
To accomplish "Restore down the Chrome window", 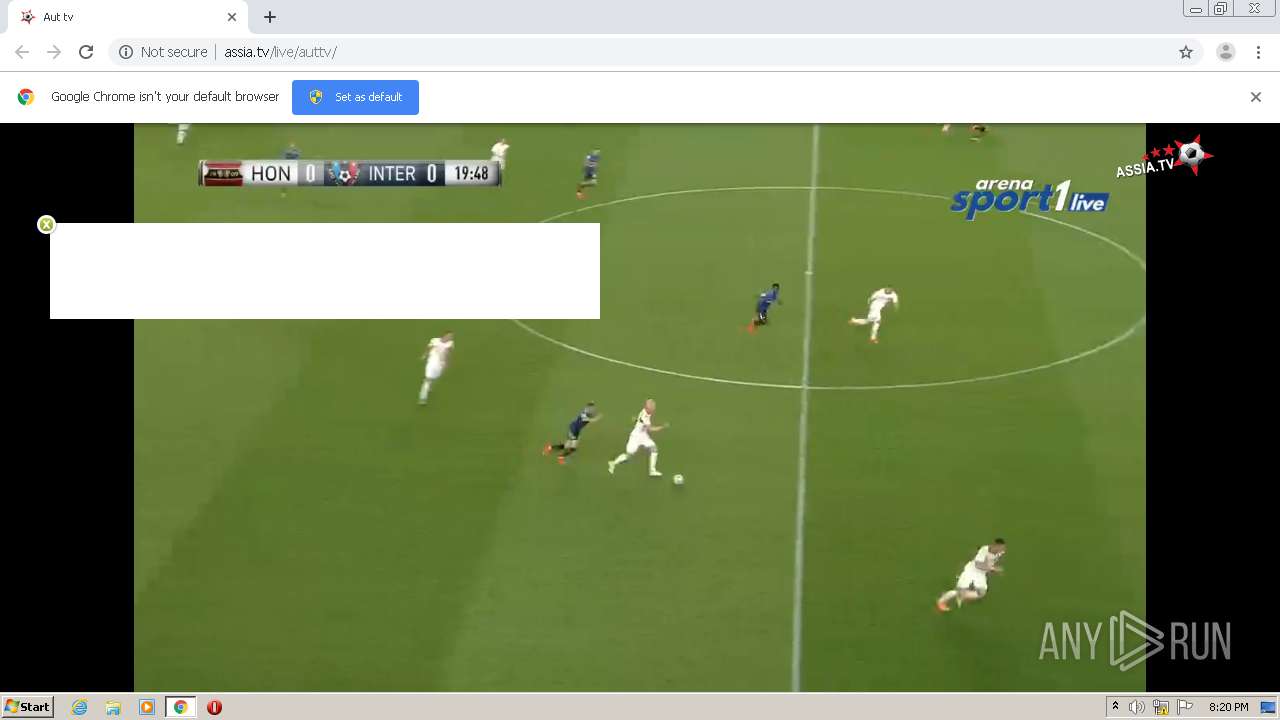I will [1221, 9].
